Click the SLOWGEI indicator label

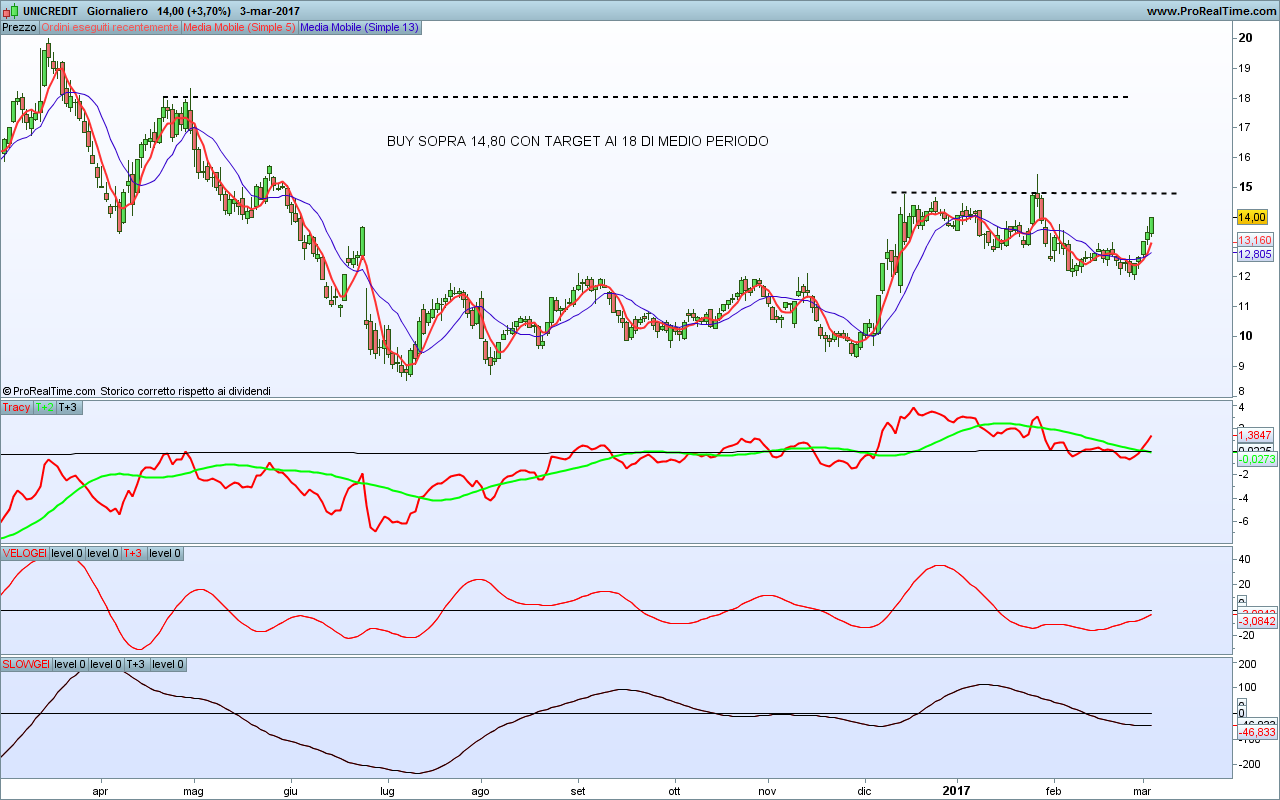[x=26, y=664]
